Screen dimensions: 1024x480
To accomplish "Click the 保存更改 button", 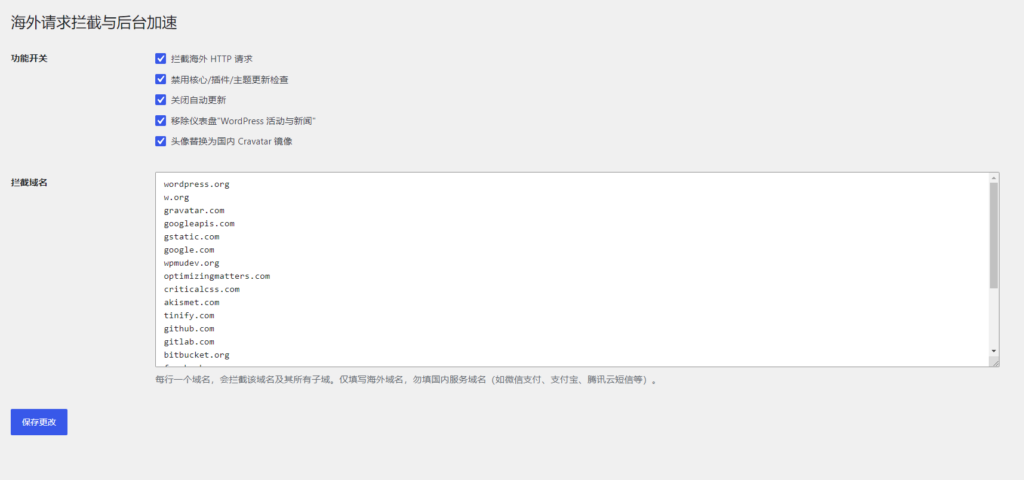I will (x=39, y=422).
